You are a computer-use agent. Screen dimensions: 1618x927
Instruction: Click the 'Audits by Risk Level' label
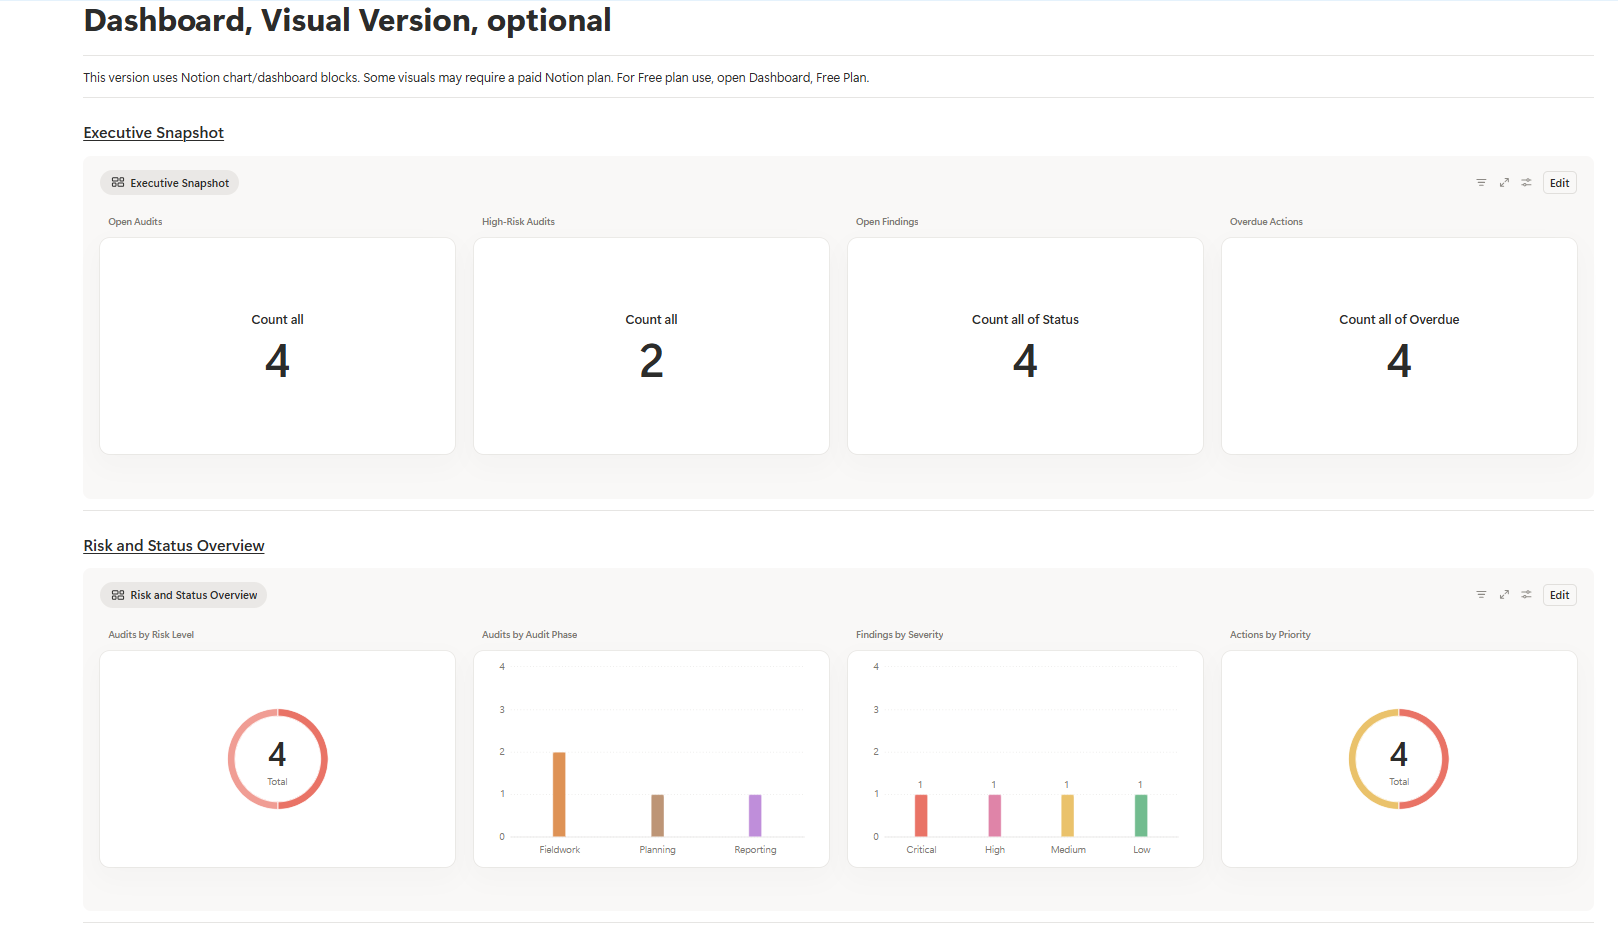pos(151,635)
